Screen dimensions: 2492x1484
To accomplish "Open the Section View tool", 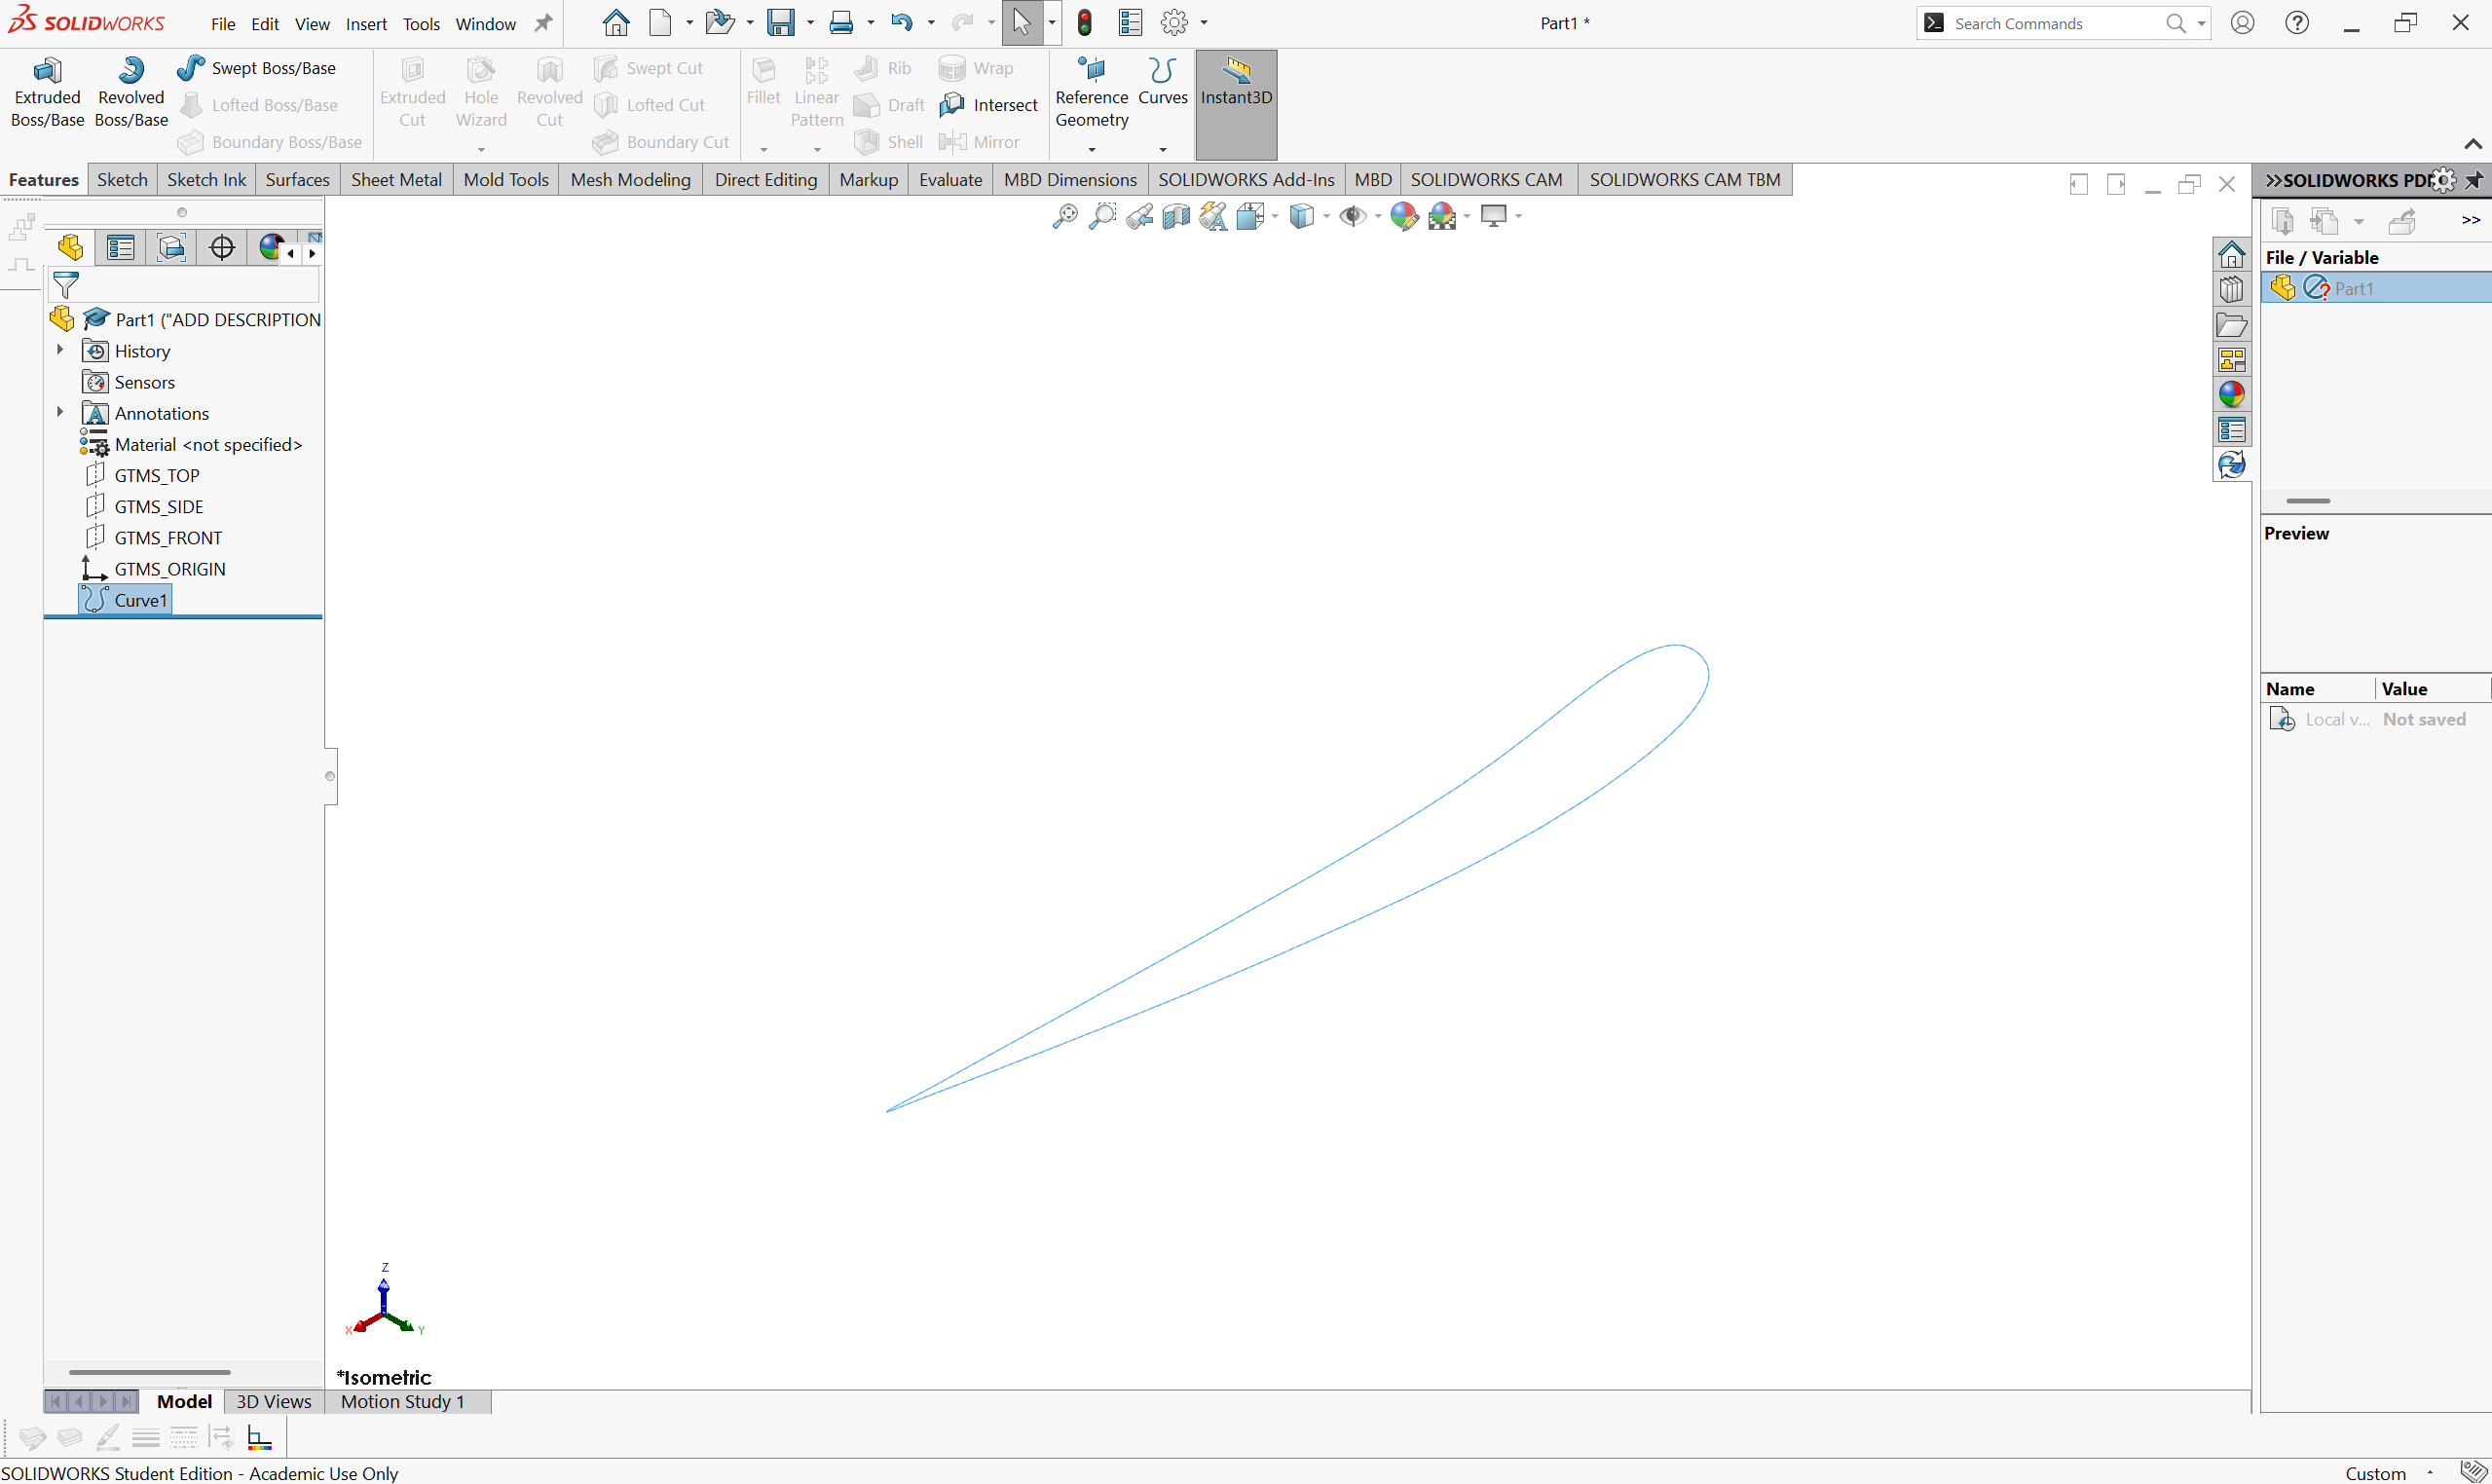I will click(1176, 216).
